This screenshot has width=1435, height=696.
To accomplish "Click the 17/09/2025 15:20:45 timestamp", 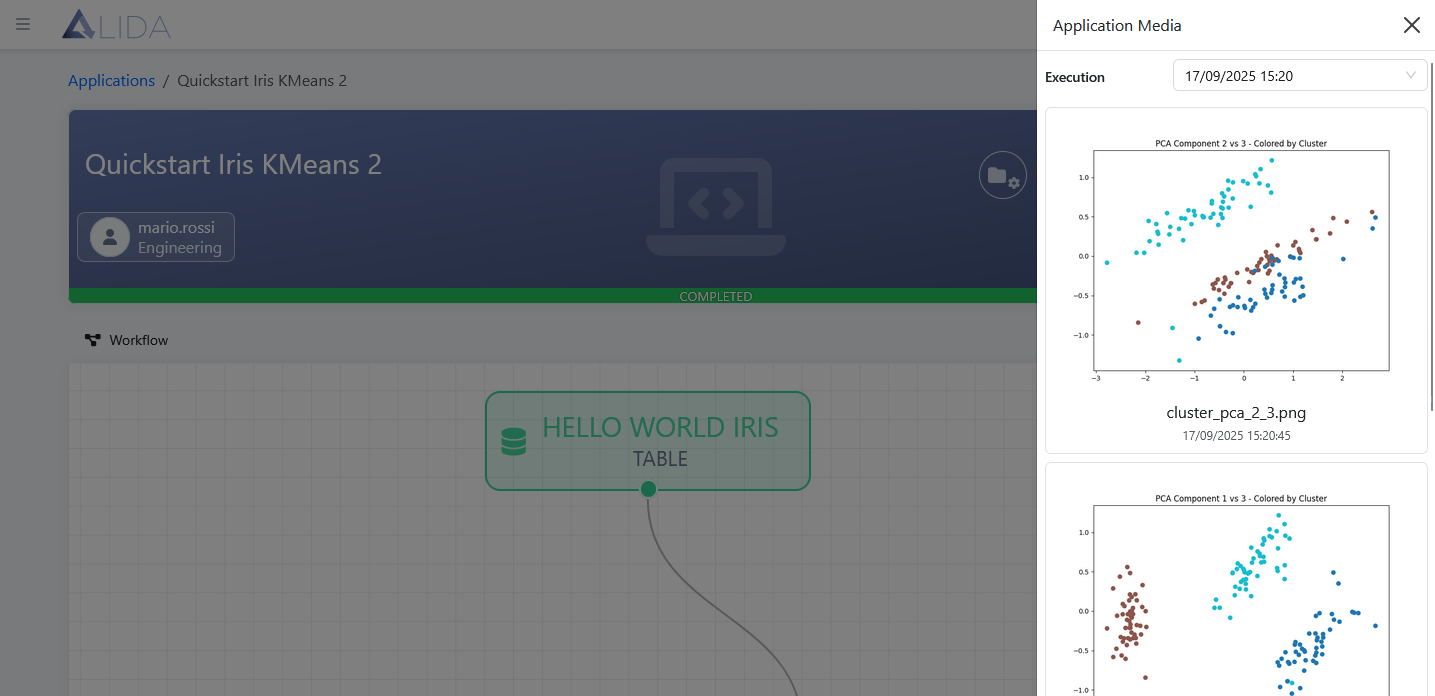I will (x=1236, y=436).
